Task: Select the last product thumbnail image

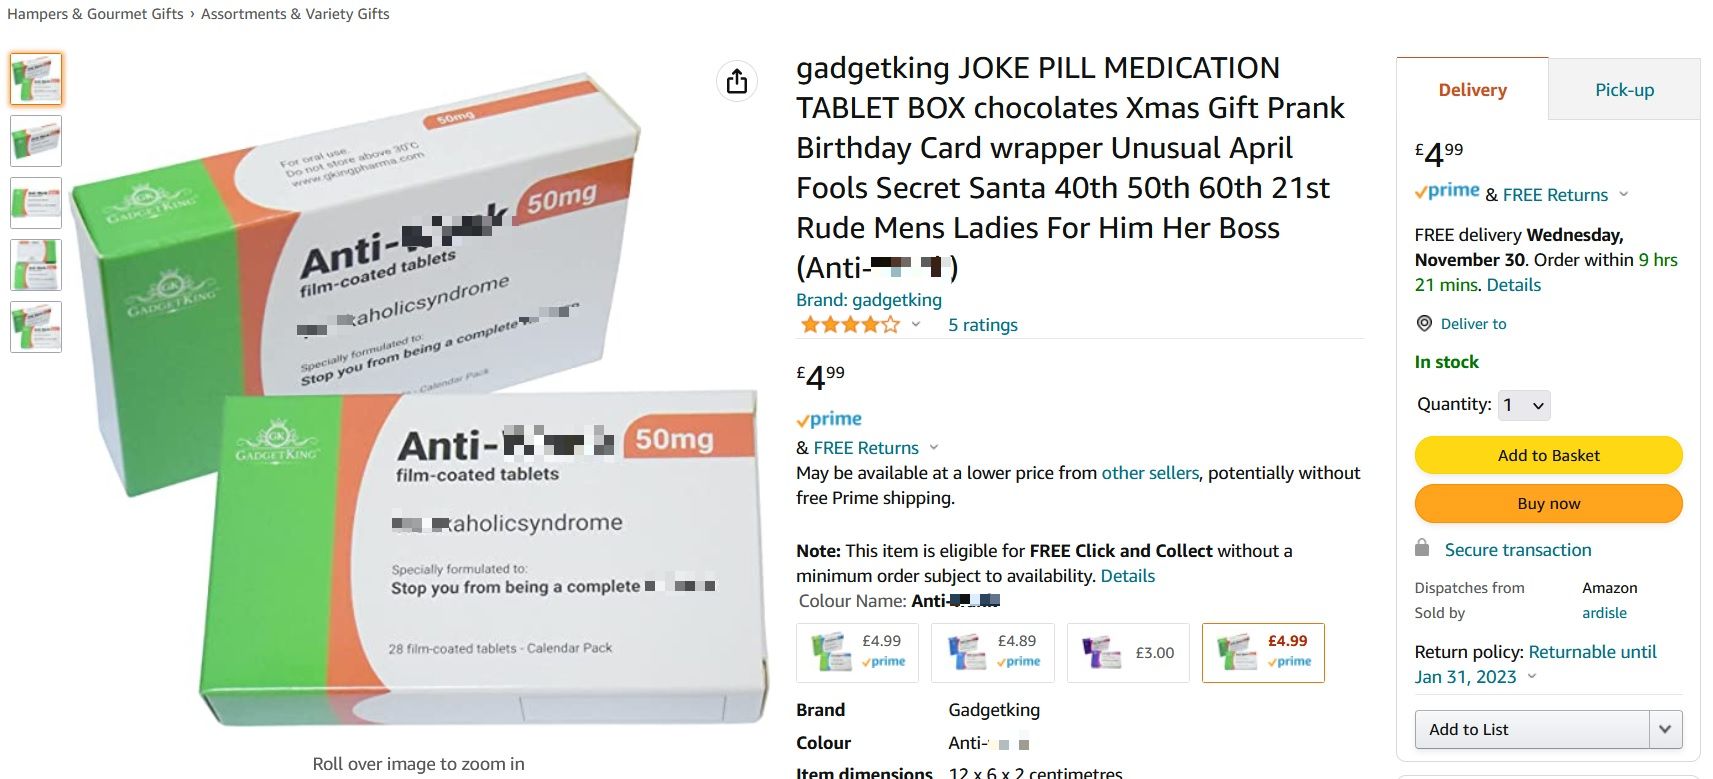Action: (x=36, y=327)
